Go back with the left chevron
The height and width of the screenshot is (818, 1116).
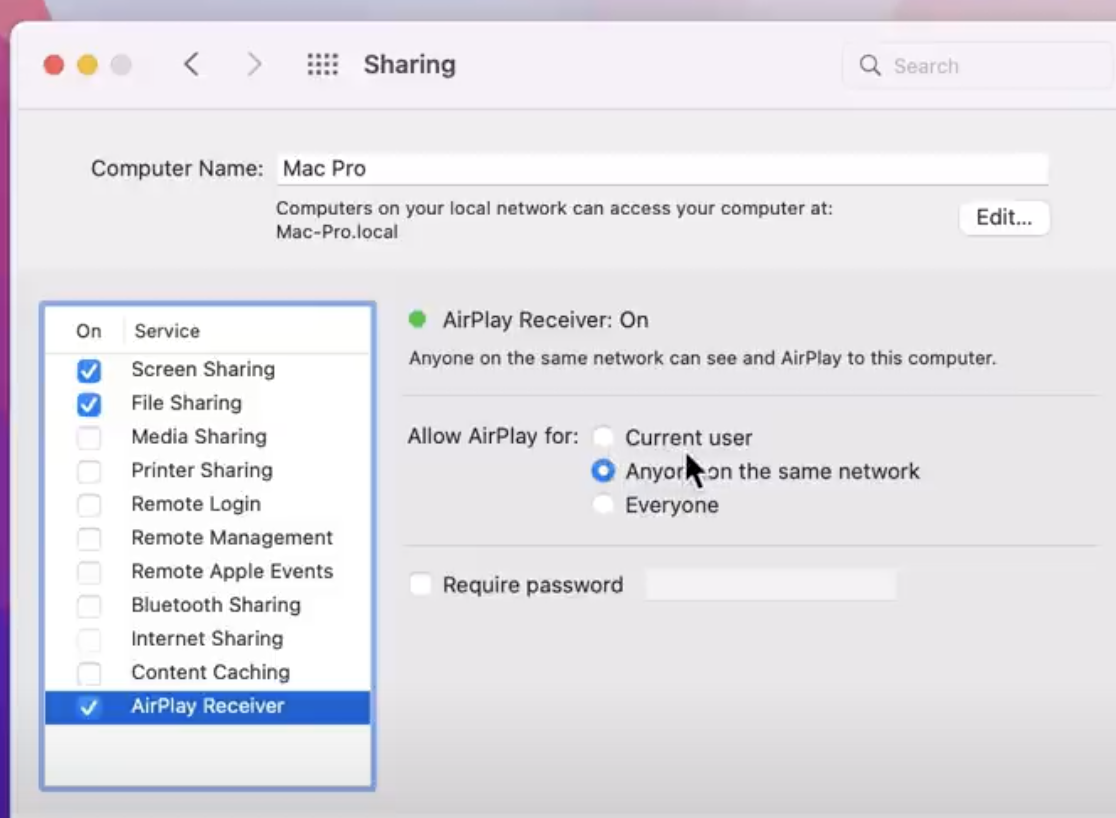click(191, 65)
